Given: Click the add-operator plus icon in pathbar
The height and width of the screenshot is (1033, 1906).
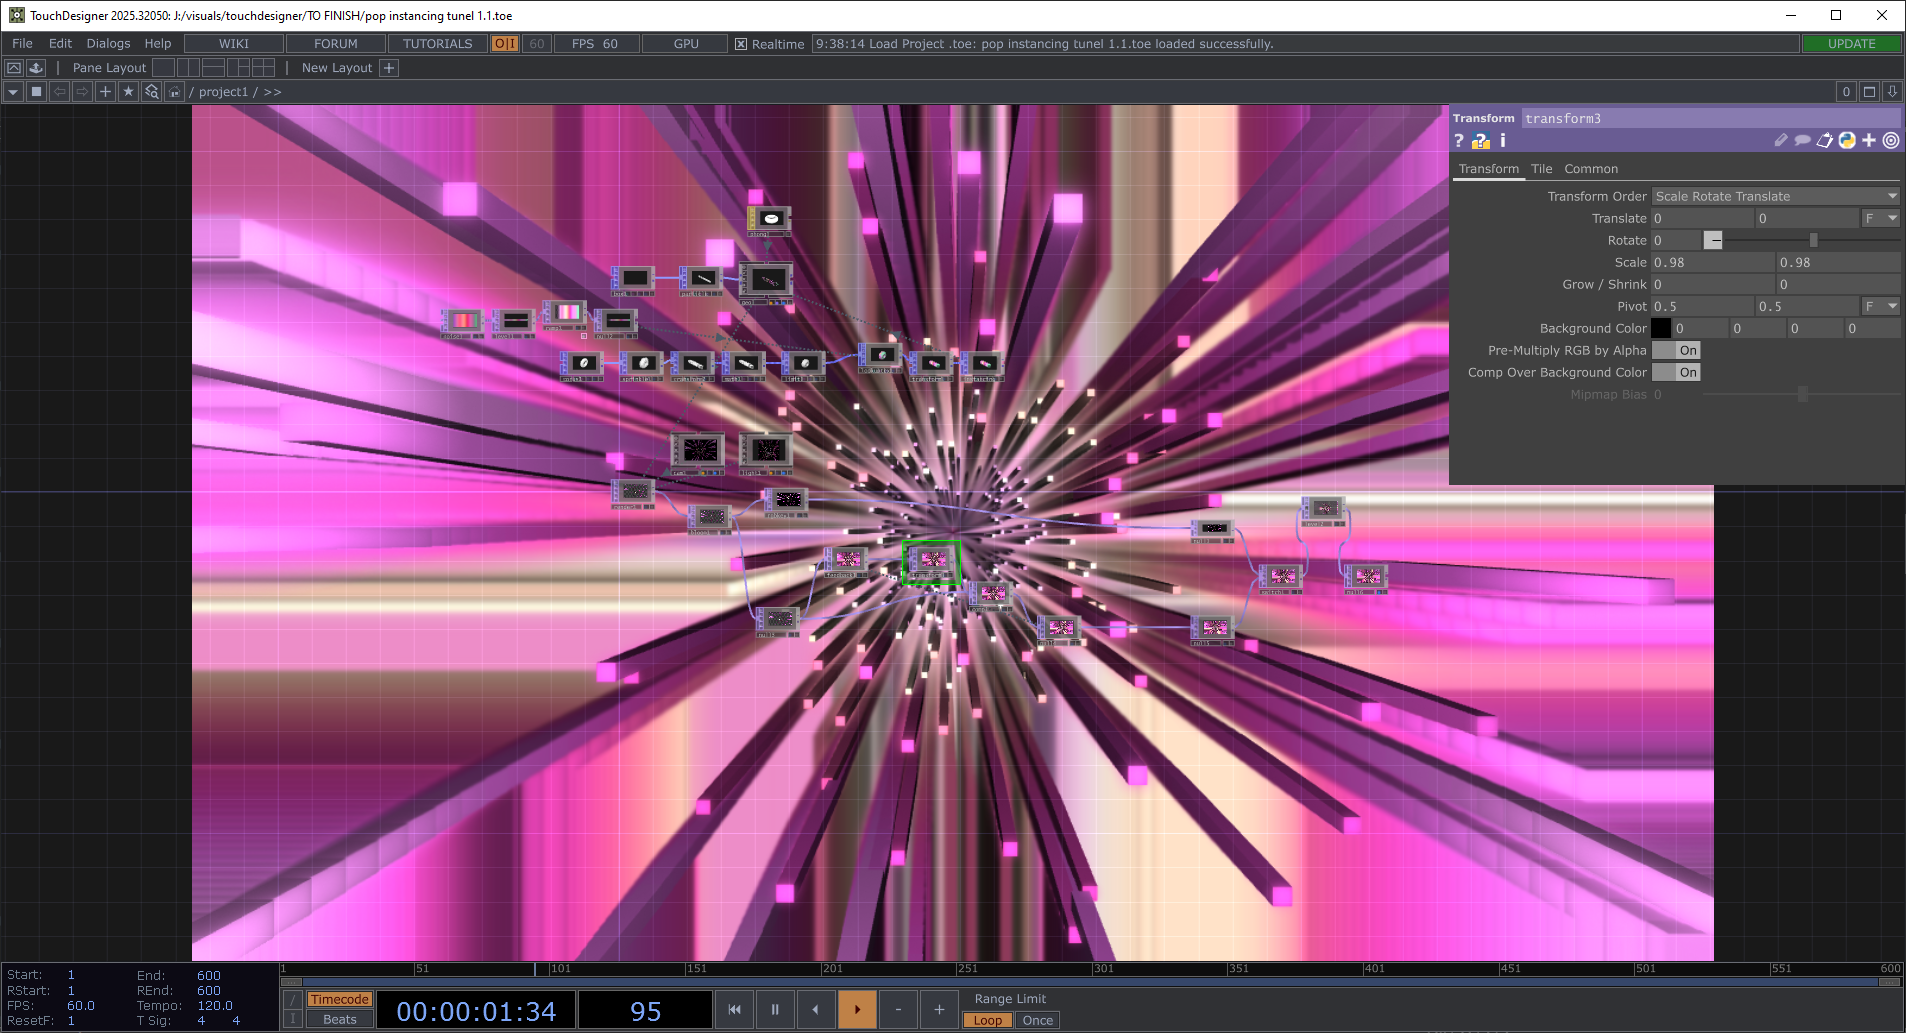Looking at the screenshot, I should click(105, 92).
